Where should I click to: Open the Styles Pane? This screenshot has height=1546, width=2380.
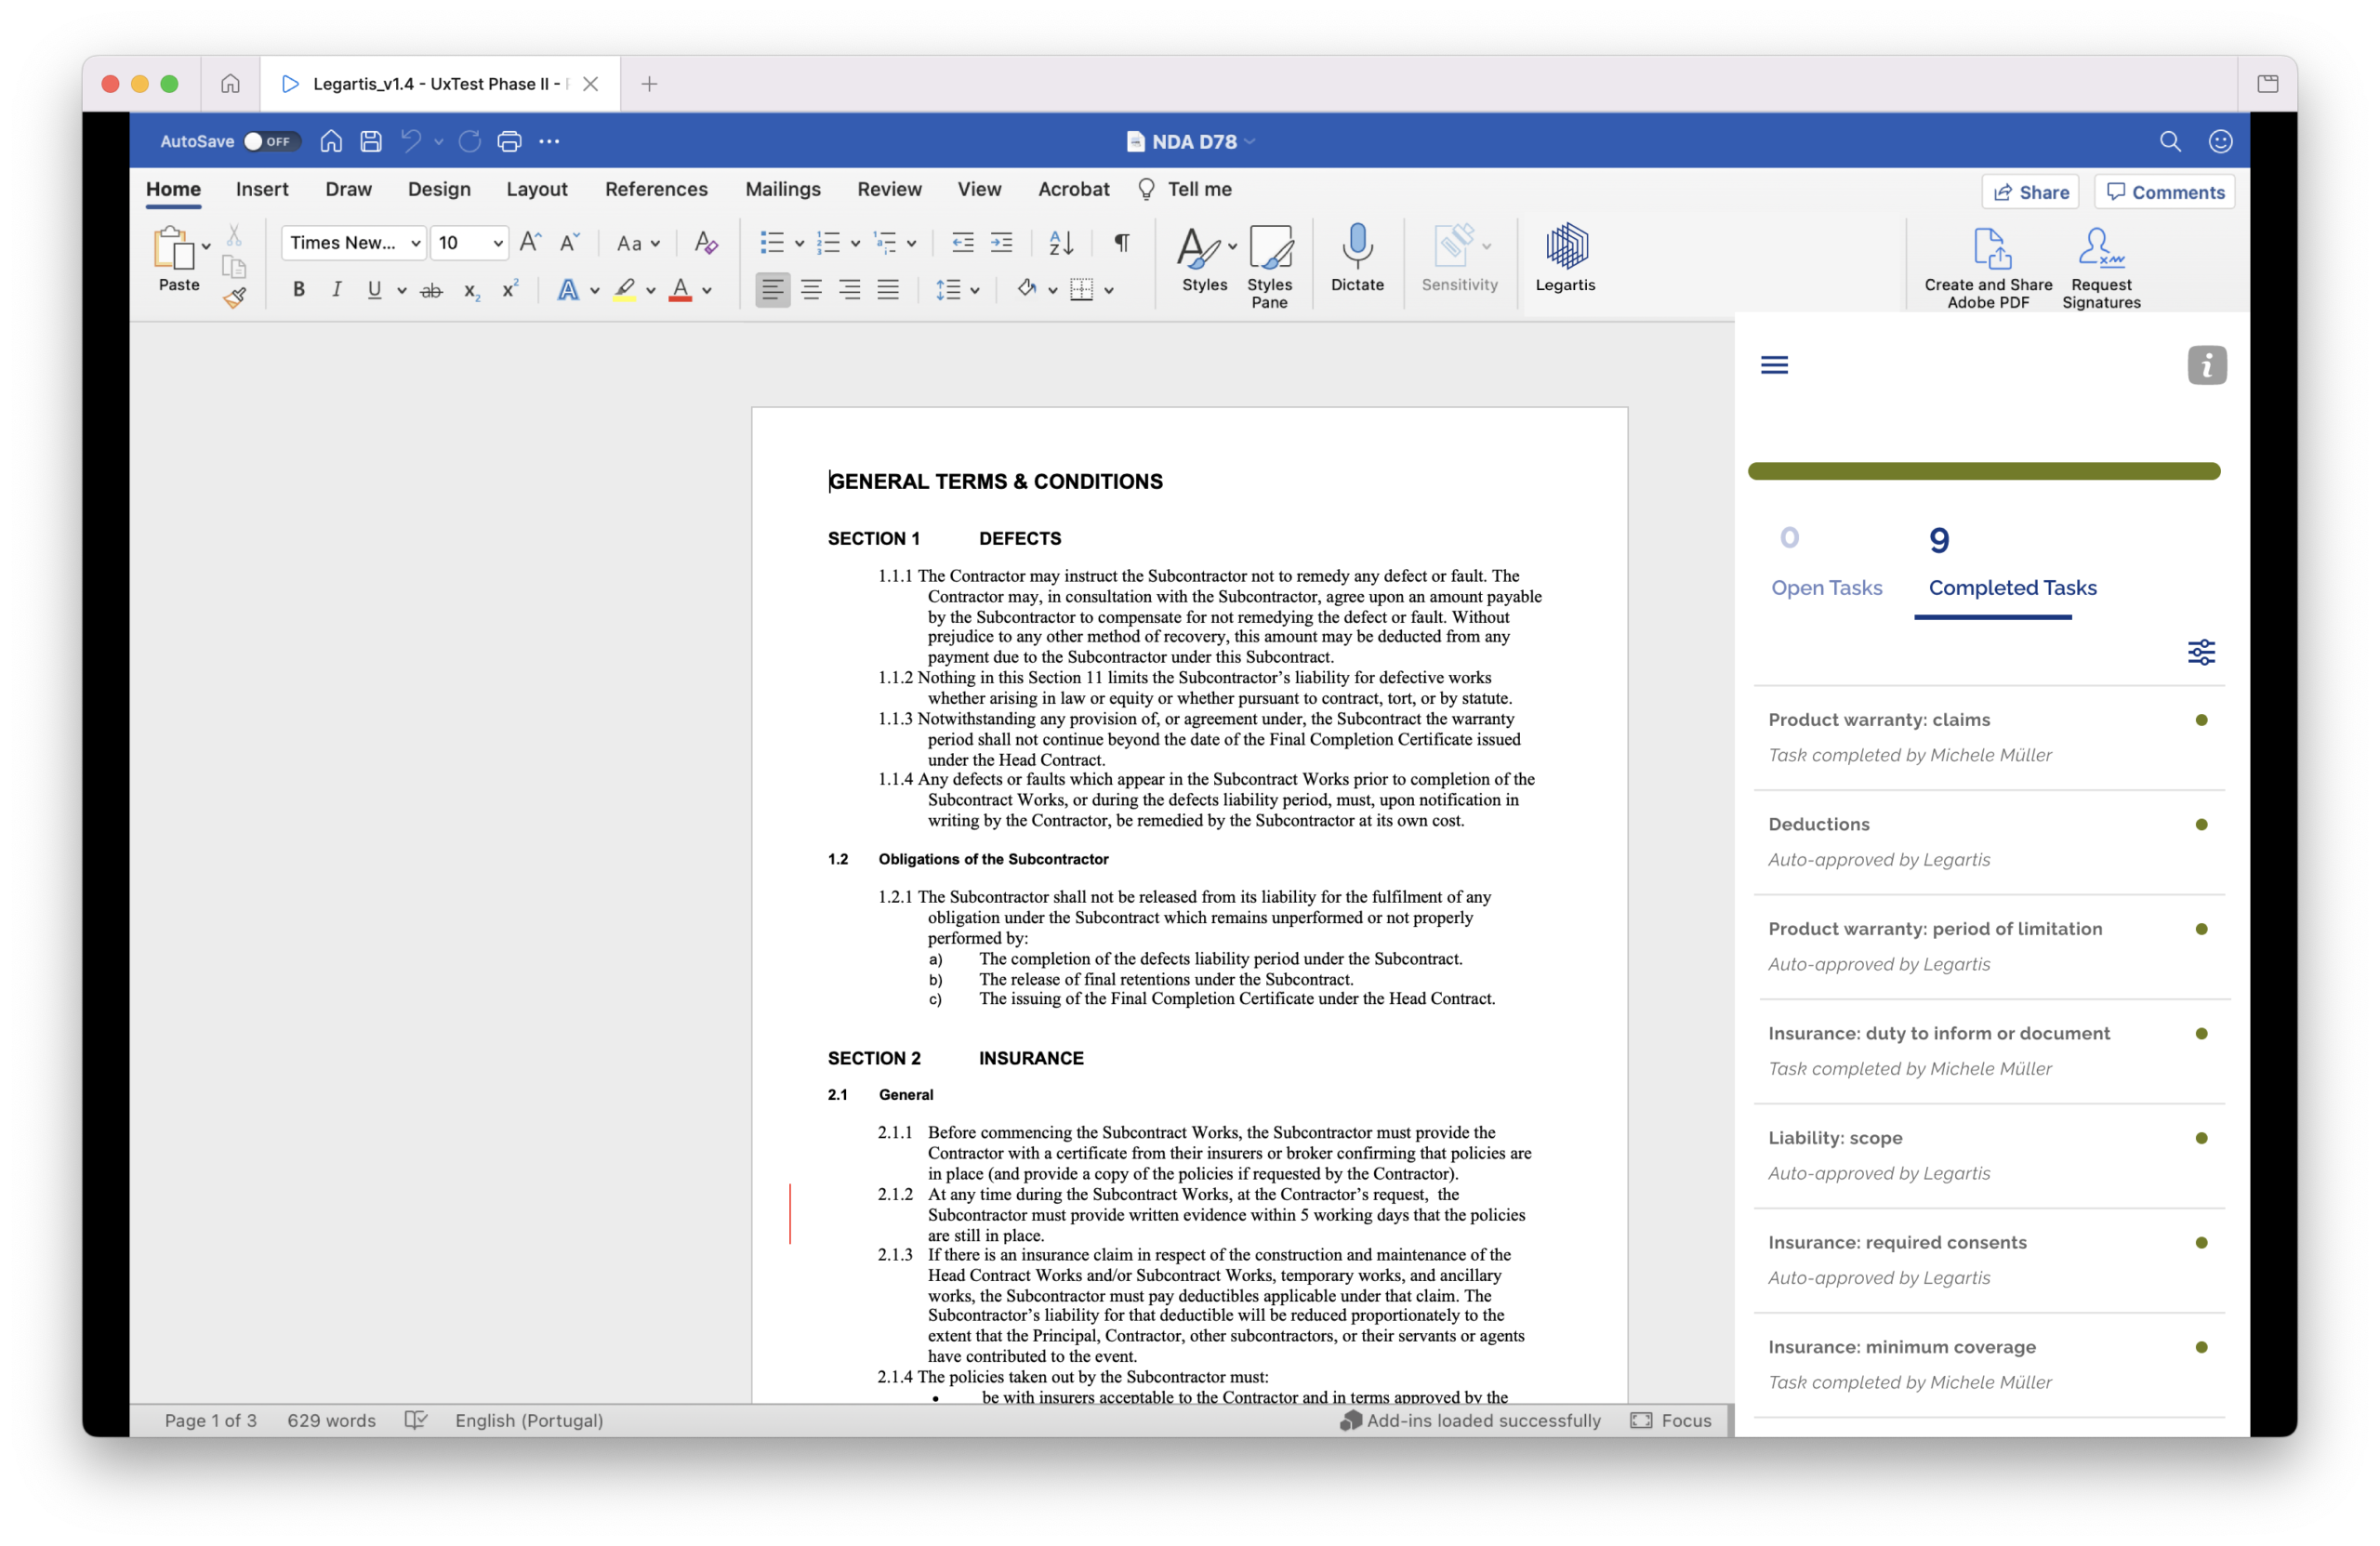1269,266
